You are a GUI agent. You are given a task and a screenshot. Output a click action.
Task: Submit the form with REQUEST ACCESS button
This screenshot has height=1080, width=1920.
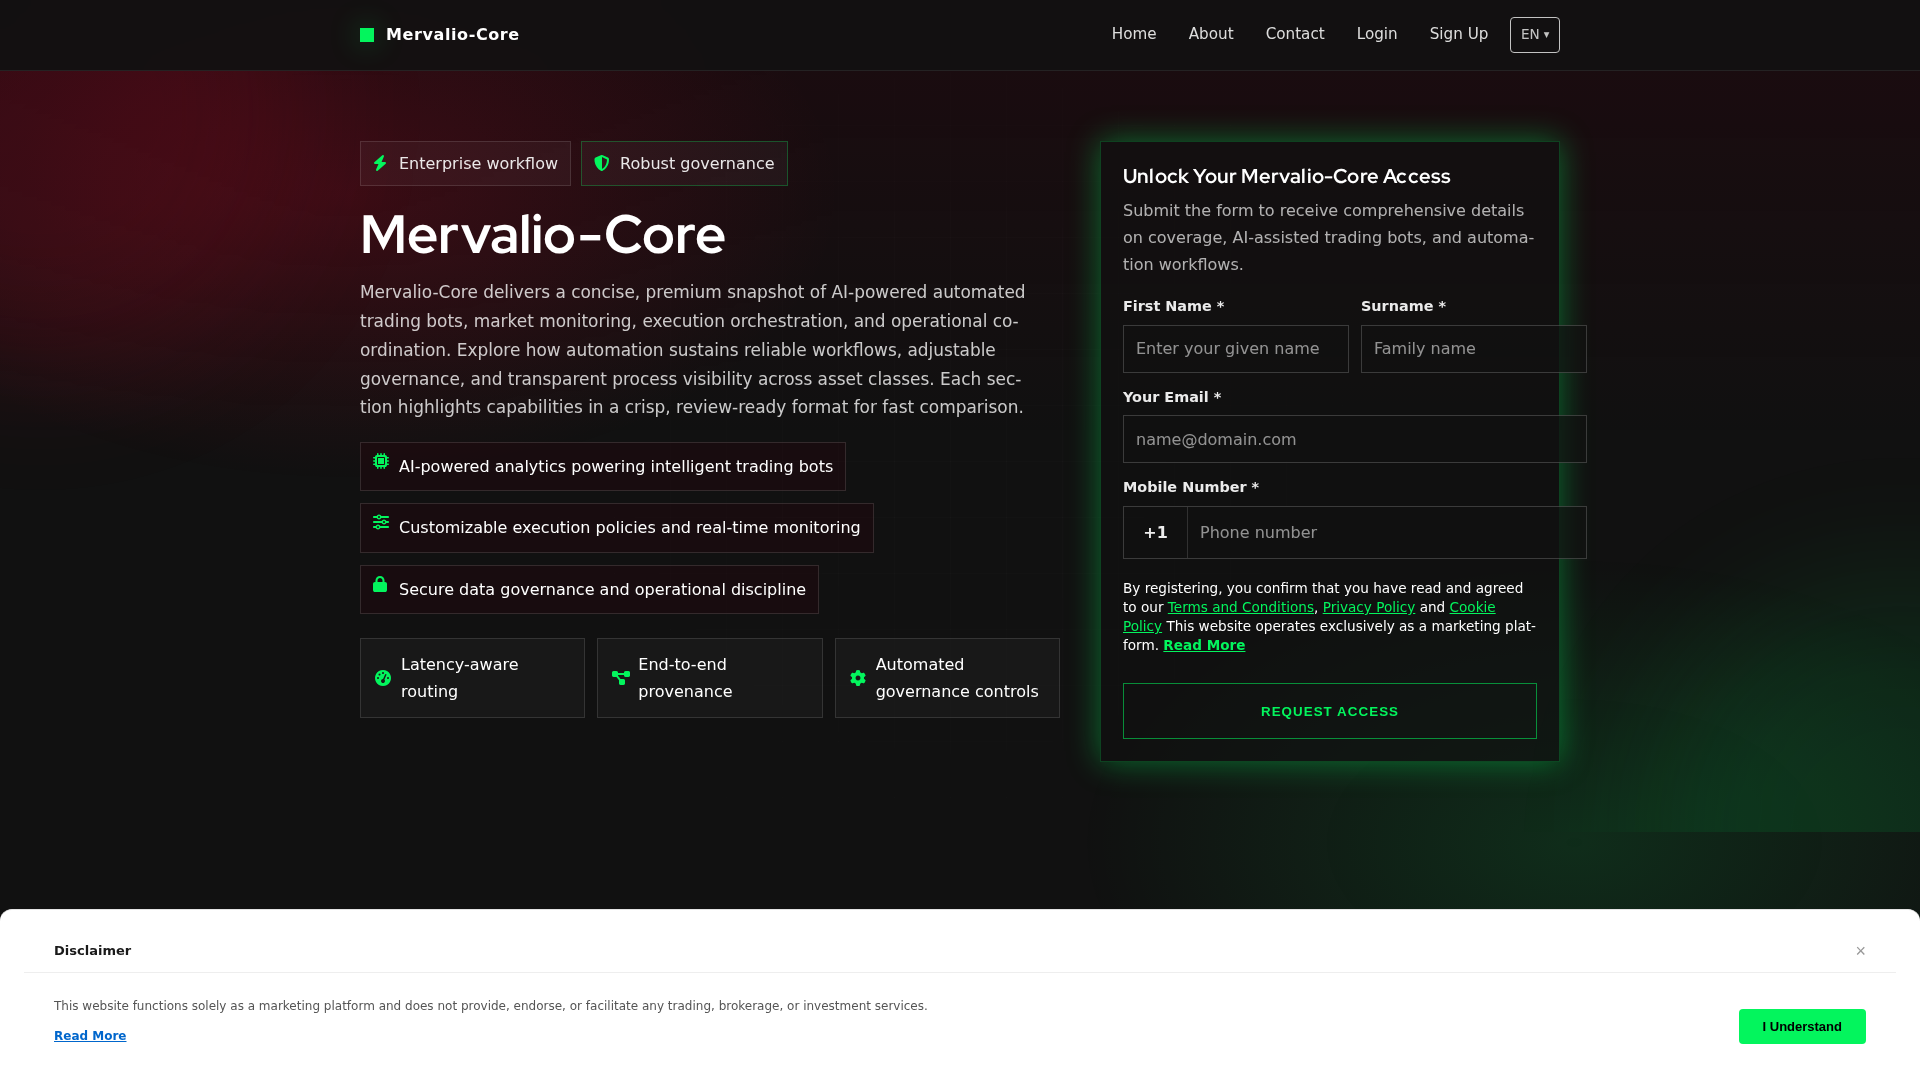(x=1330, y=711)
